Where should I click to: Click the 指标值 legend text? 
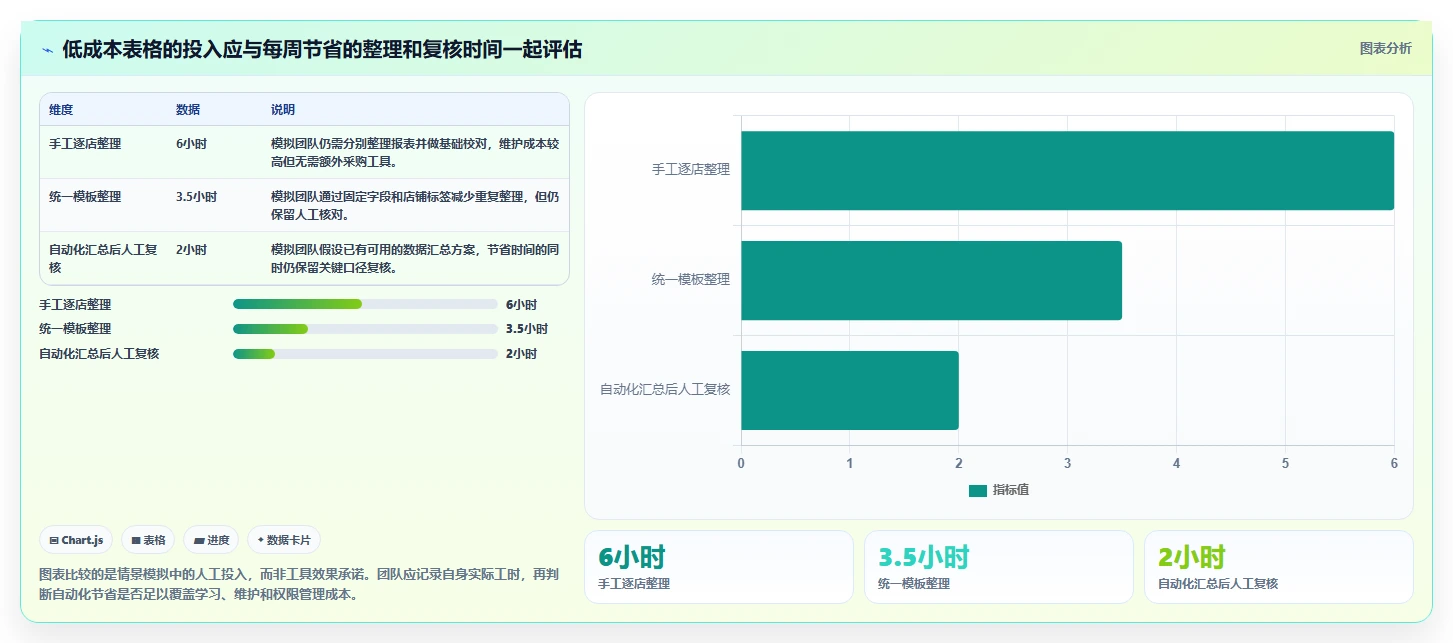[1011, 490]
